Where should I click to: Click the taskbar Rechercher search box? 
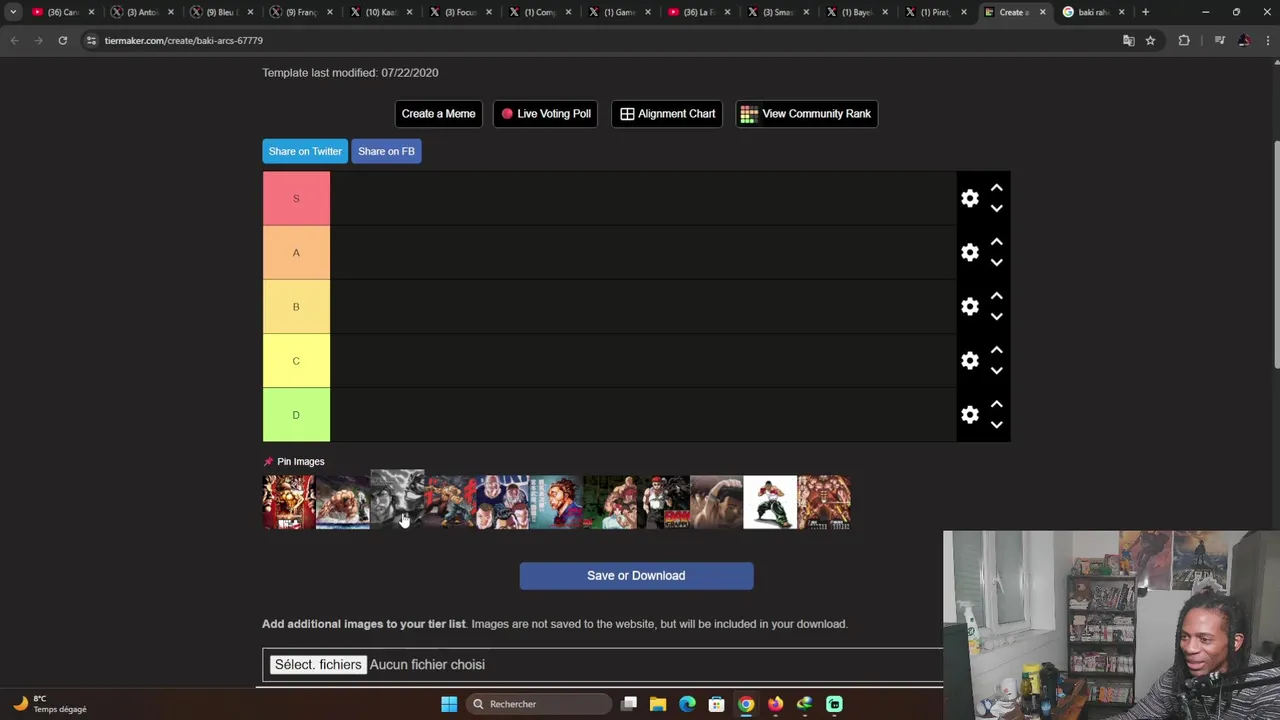click(539, 704)
